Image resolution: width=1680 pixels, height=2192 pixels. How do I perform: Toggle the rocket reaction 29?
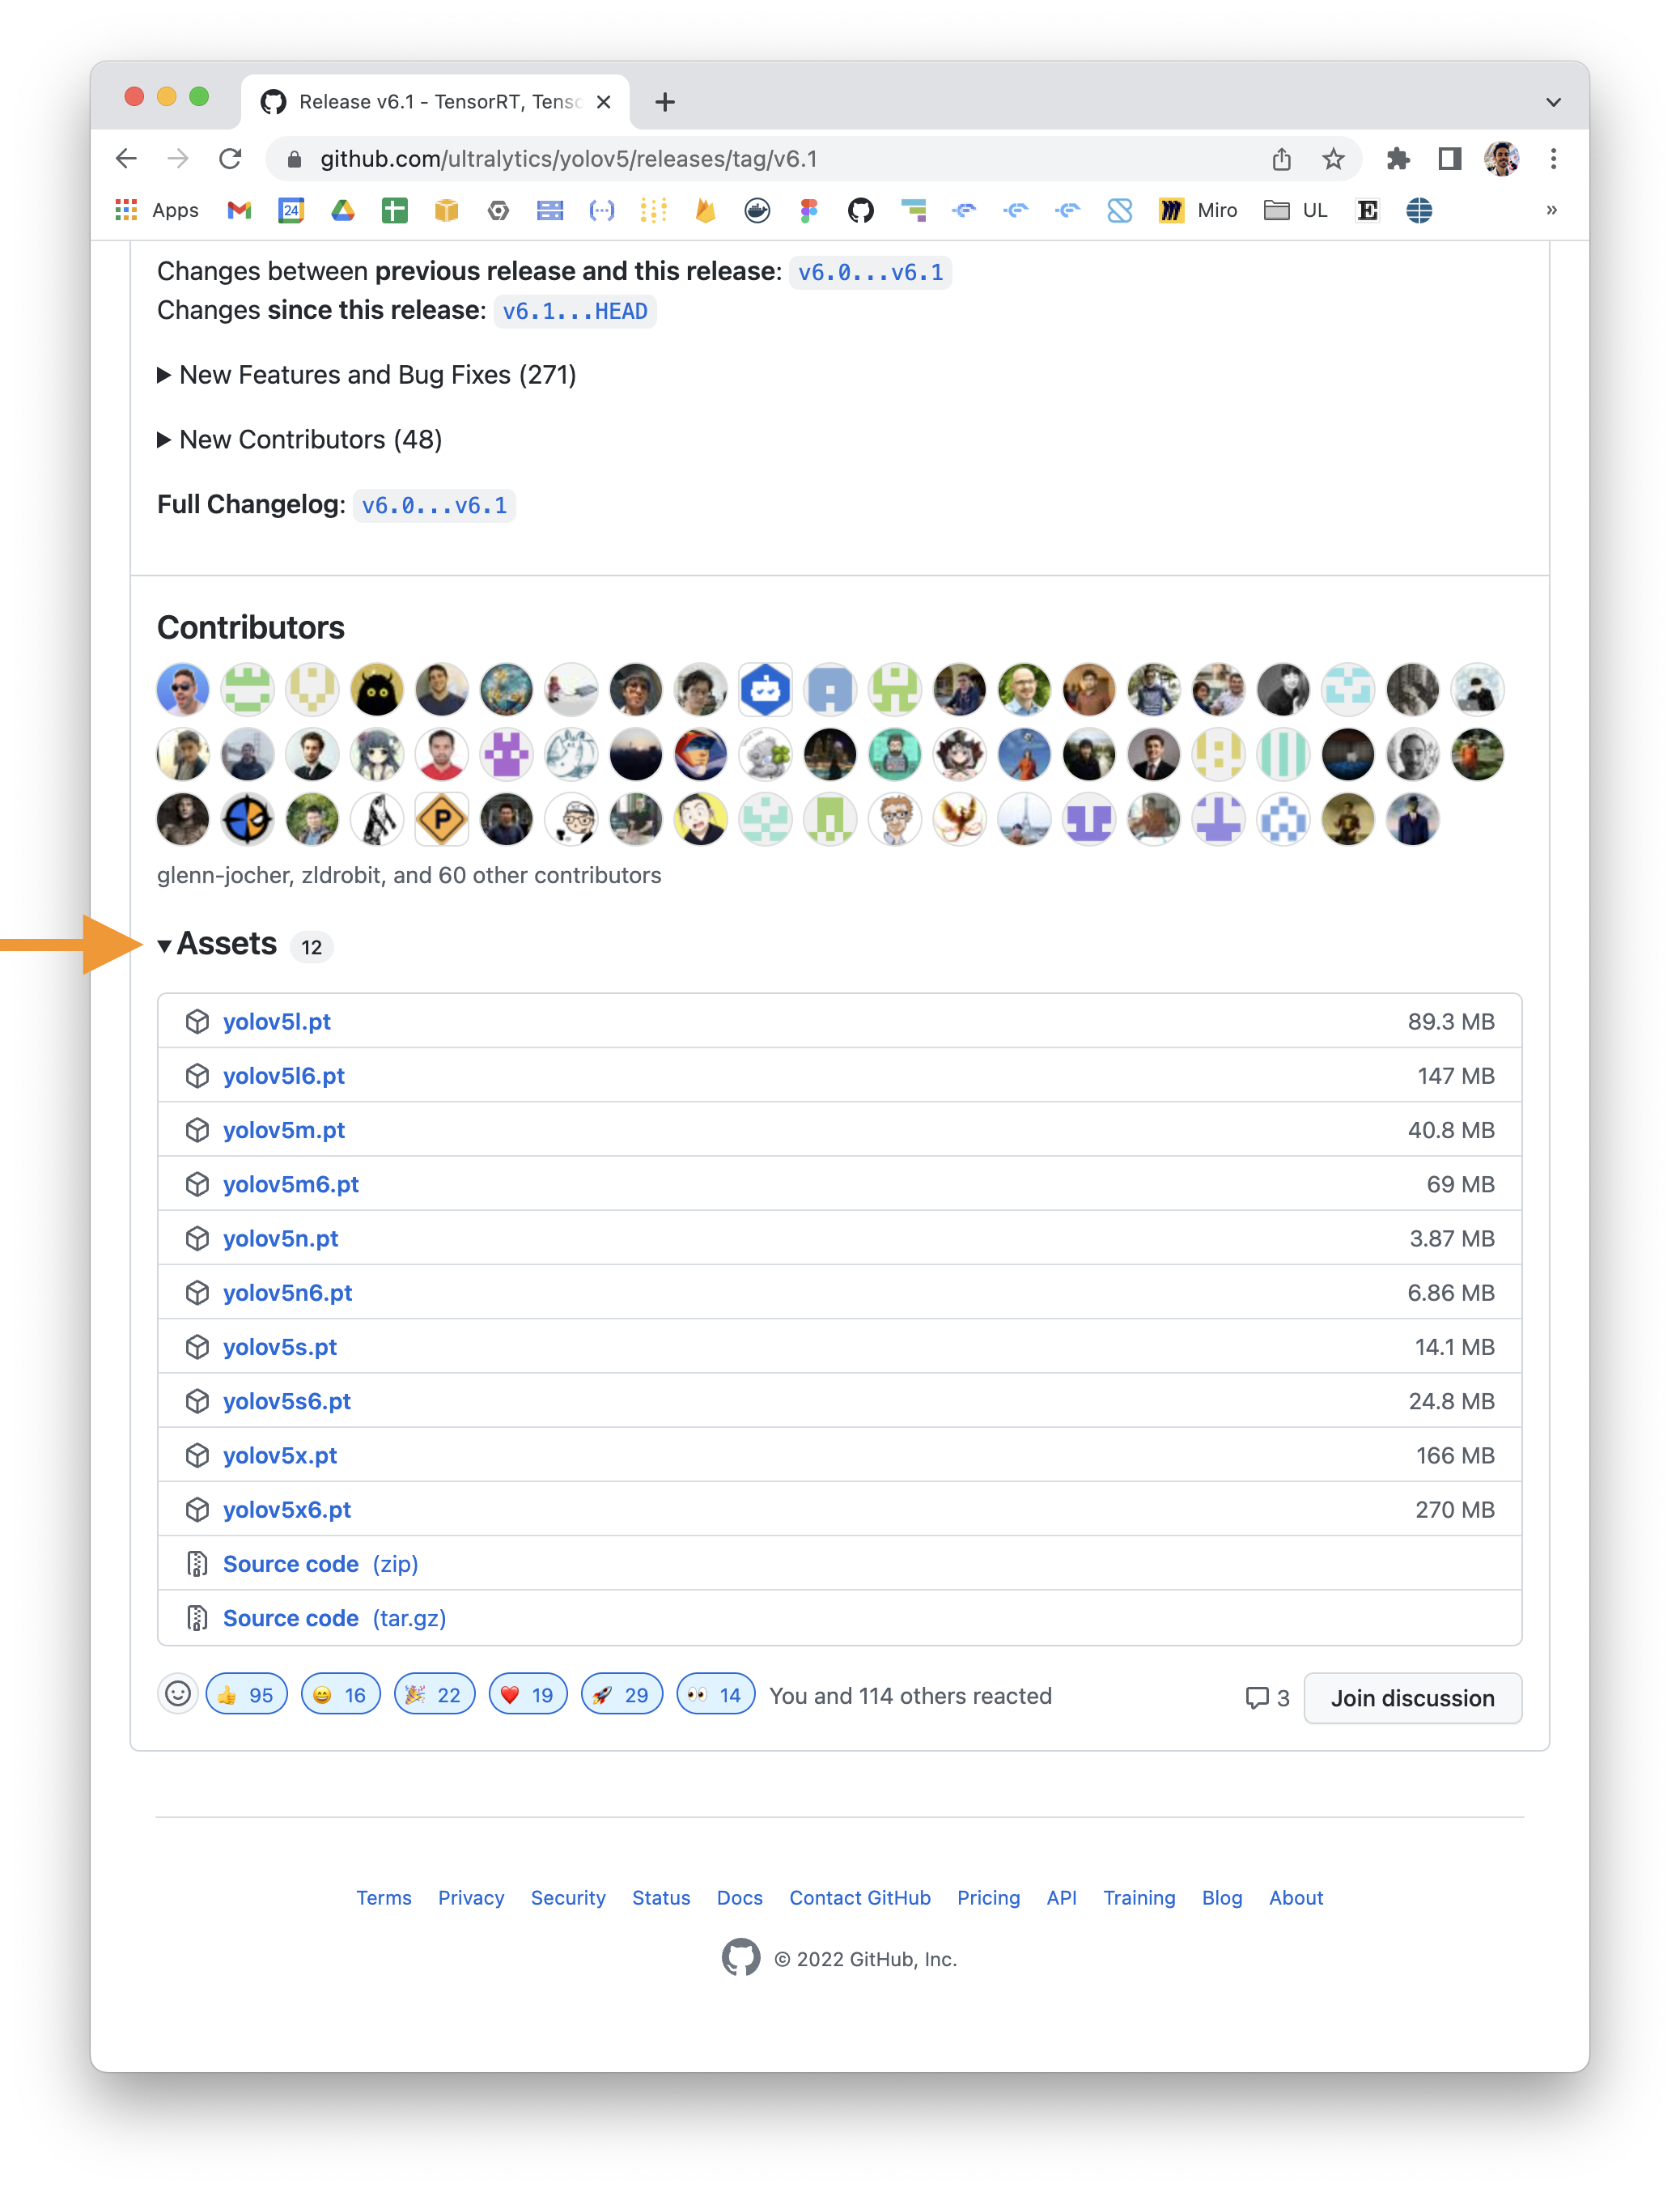[622, 1694]
